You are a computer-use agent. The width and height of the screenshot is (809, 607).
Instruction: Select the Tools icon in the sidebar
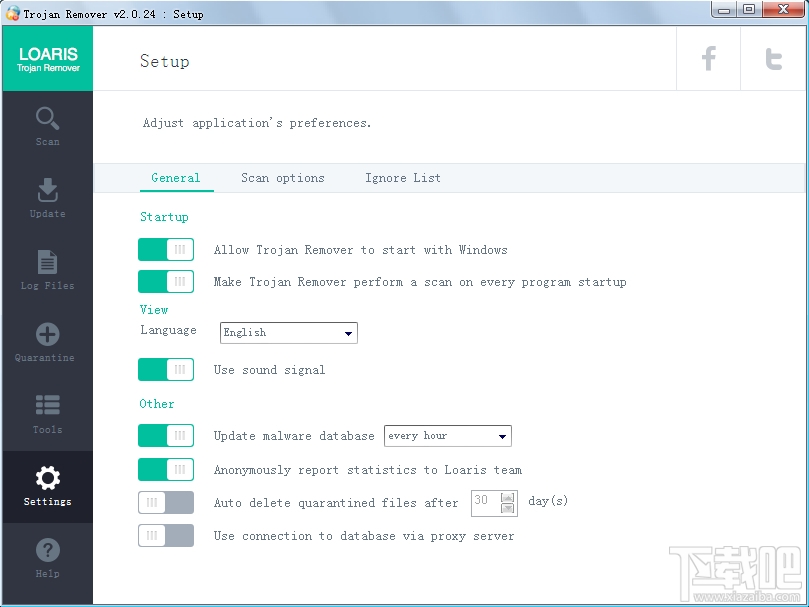[46, 413]
